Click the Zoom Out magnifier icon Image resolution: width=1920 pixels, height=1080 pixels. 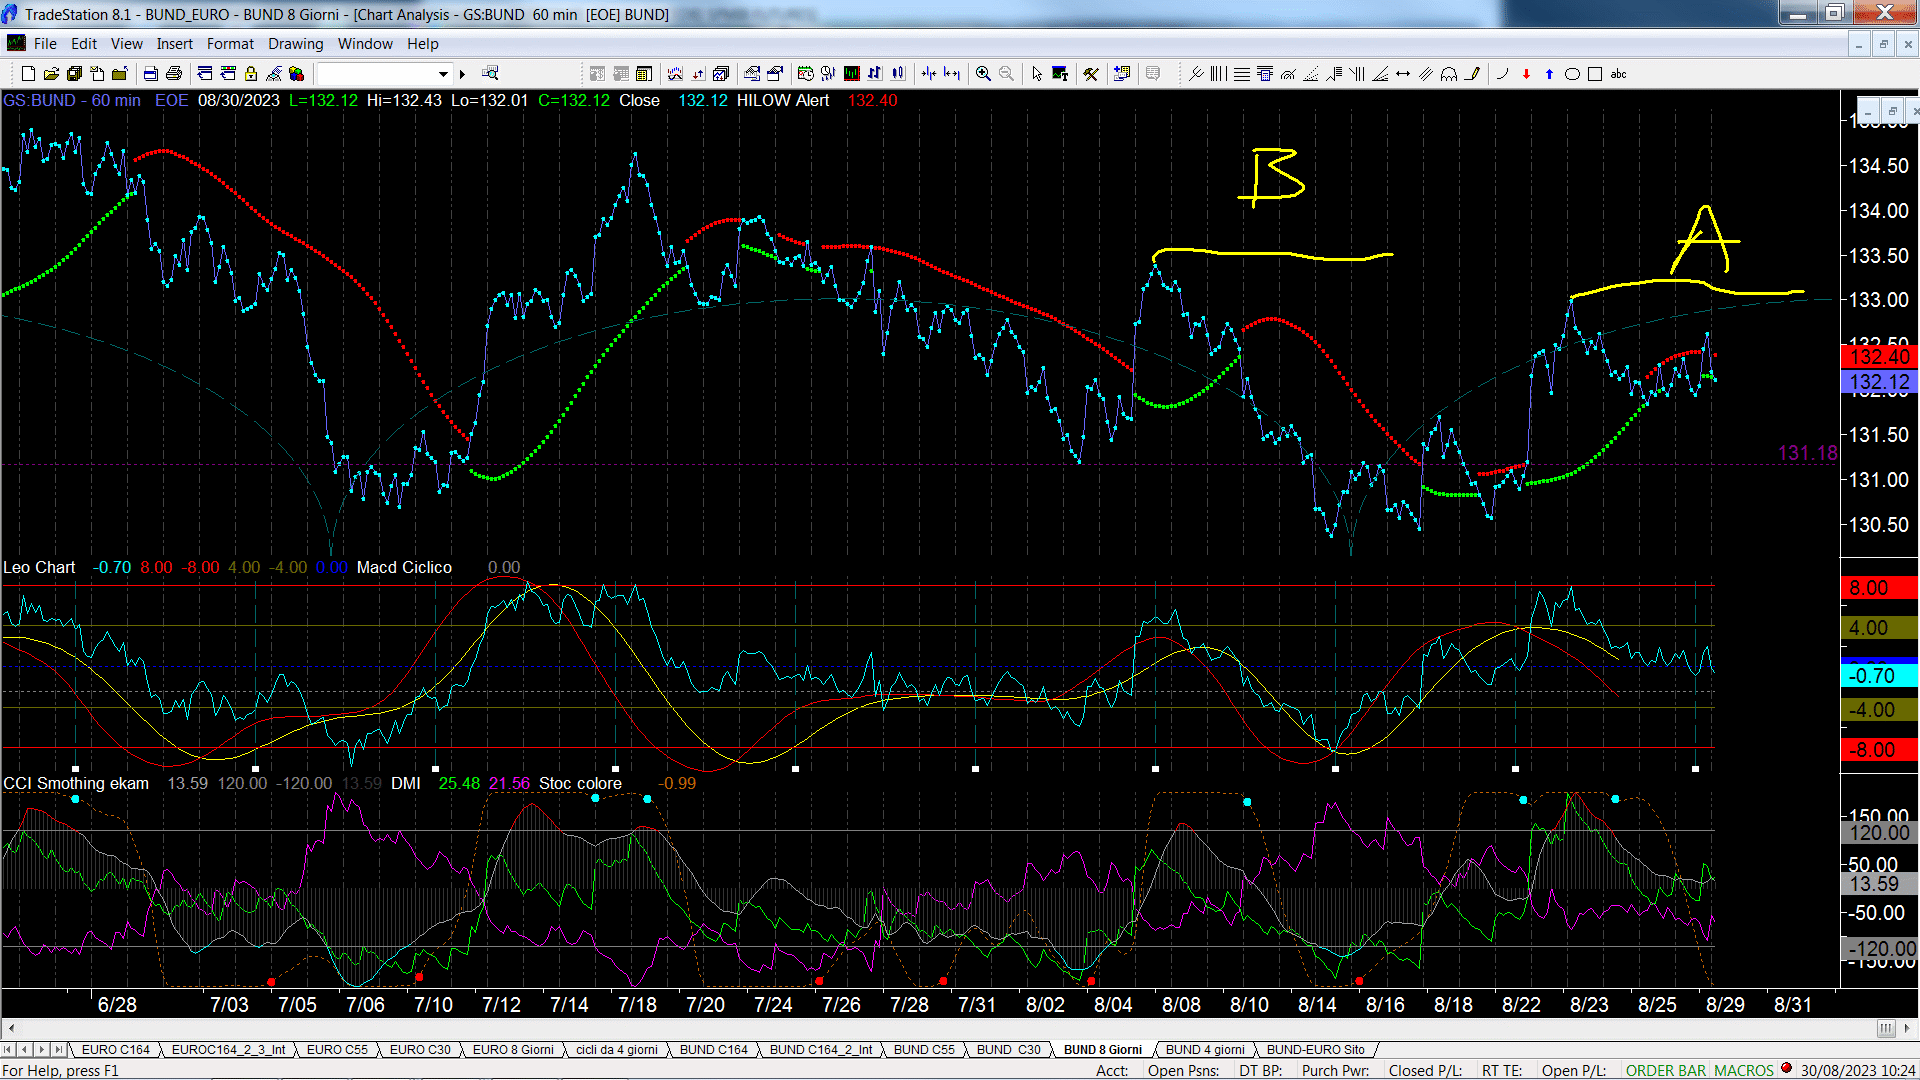(x=1006, y=74)
